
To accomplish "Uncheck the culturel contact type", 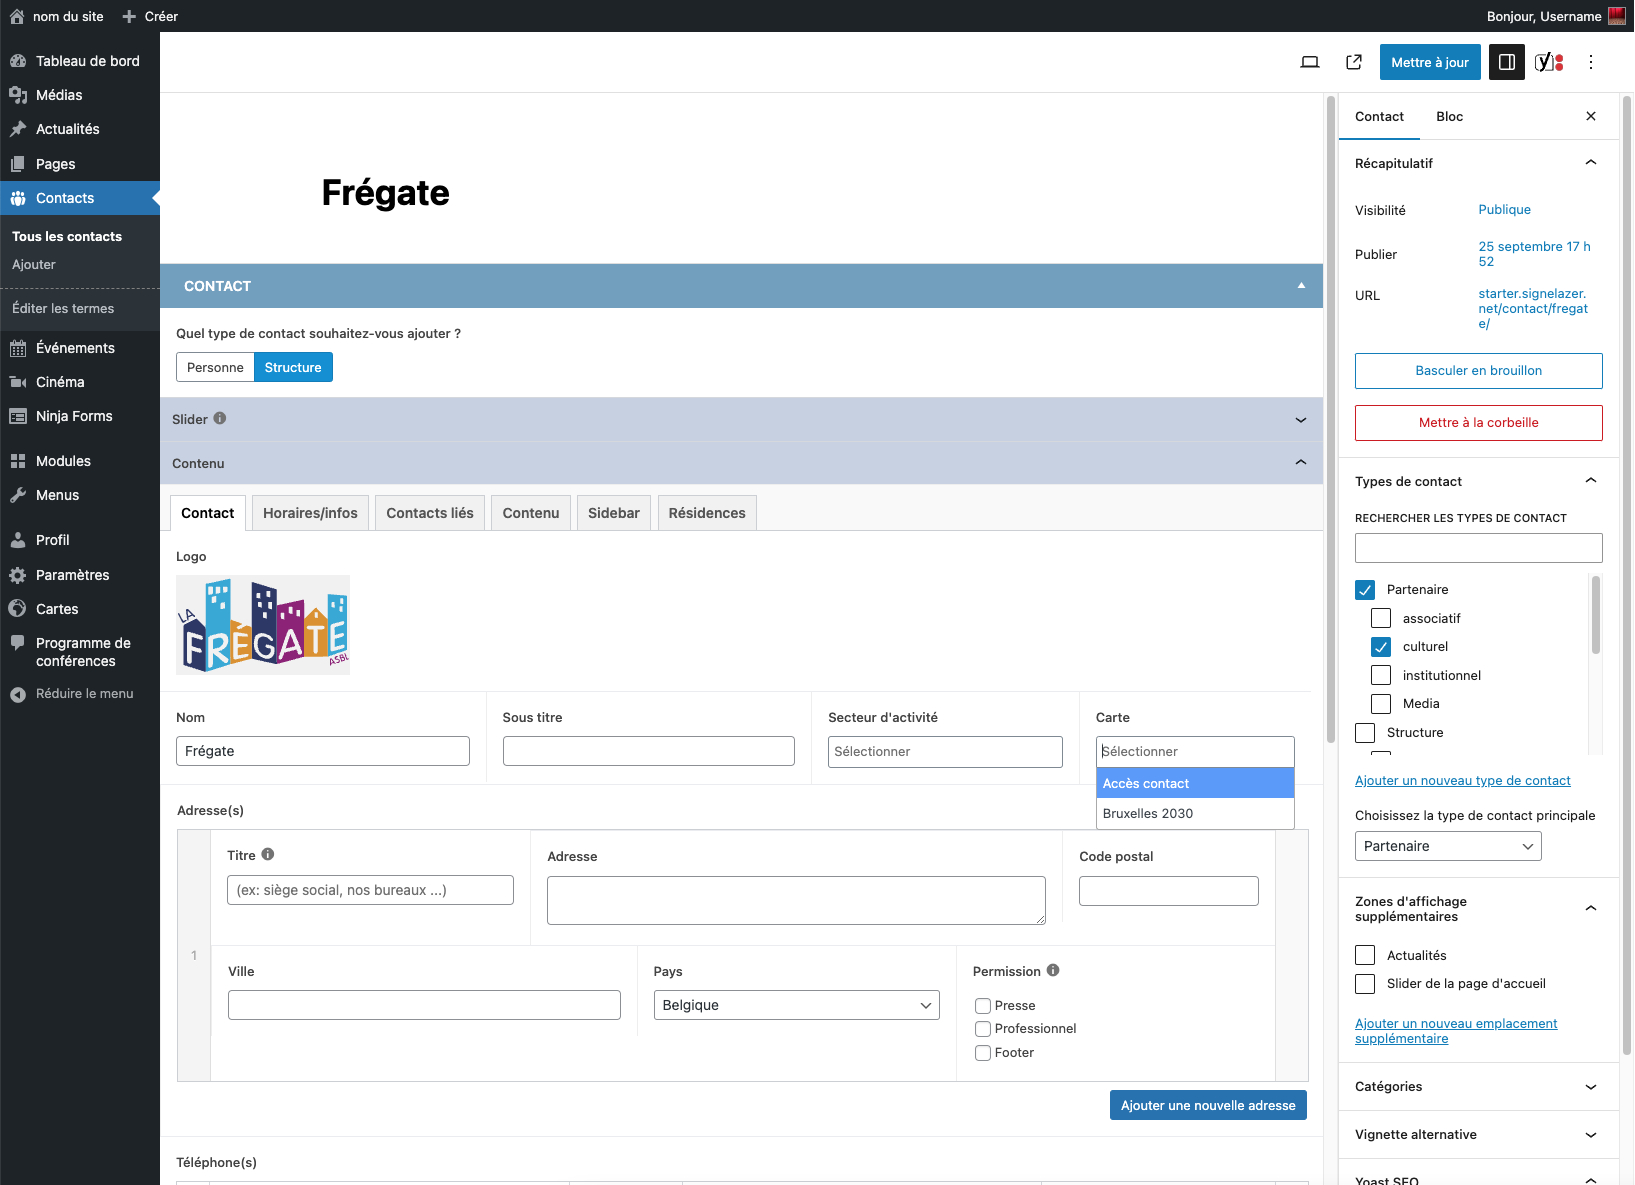I will 1381,647.
